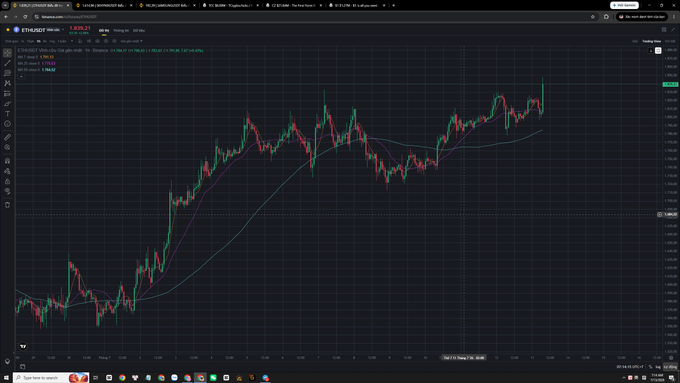The width and height of the screenshot is (680, 383).
Task: Open Chrome tab search dropdown
Action: tap(5, 5)
